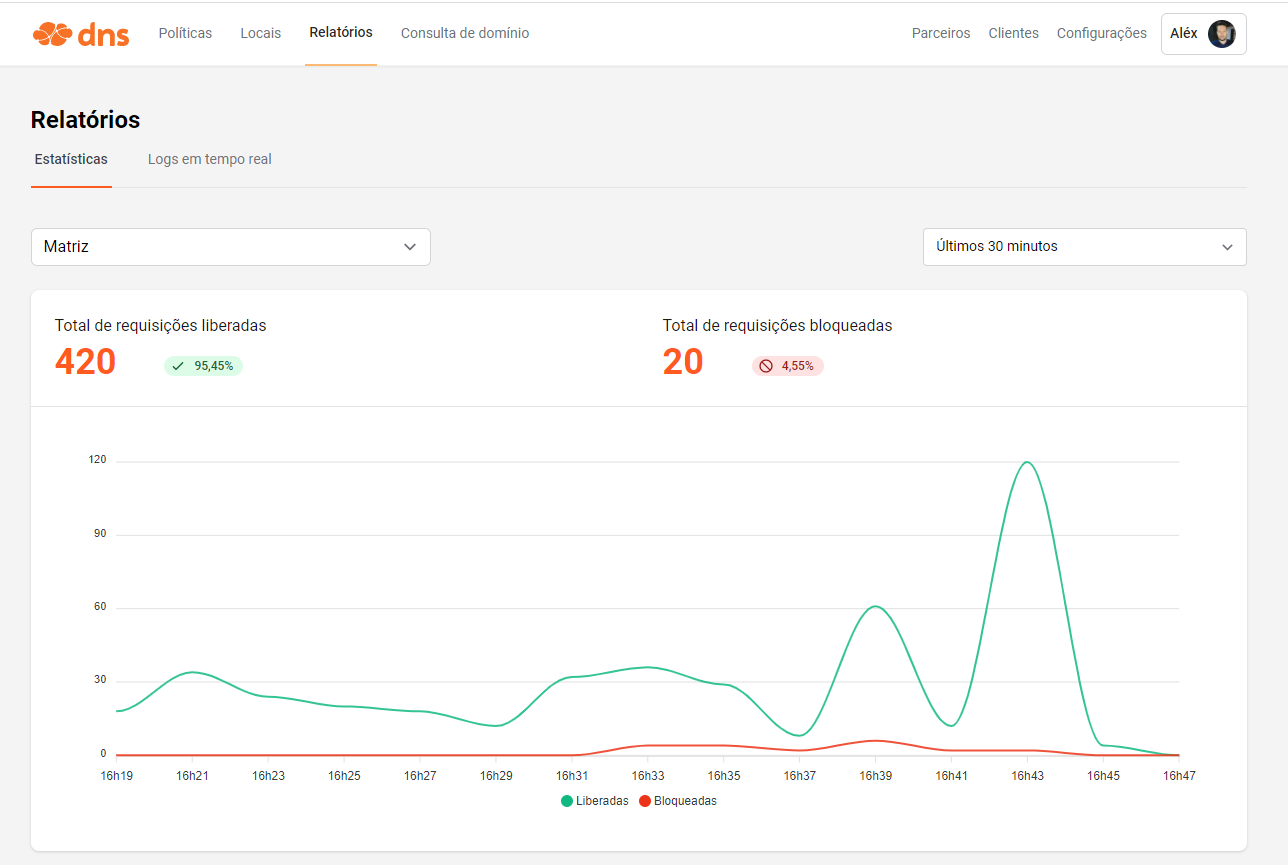Screen dimensions: 1288x865
Task: Open the Aléx user avatar picture
Action: click(x=1221, y=34)
